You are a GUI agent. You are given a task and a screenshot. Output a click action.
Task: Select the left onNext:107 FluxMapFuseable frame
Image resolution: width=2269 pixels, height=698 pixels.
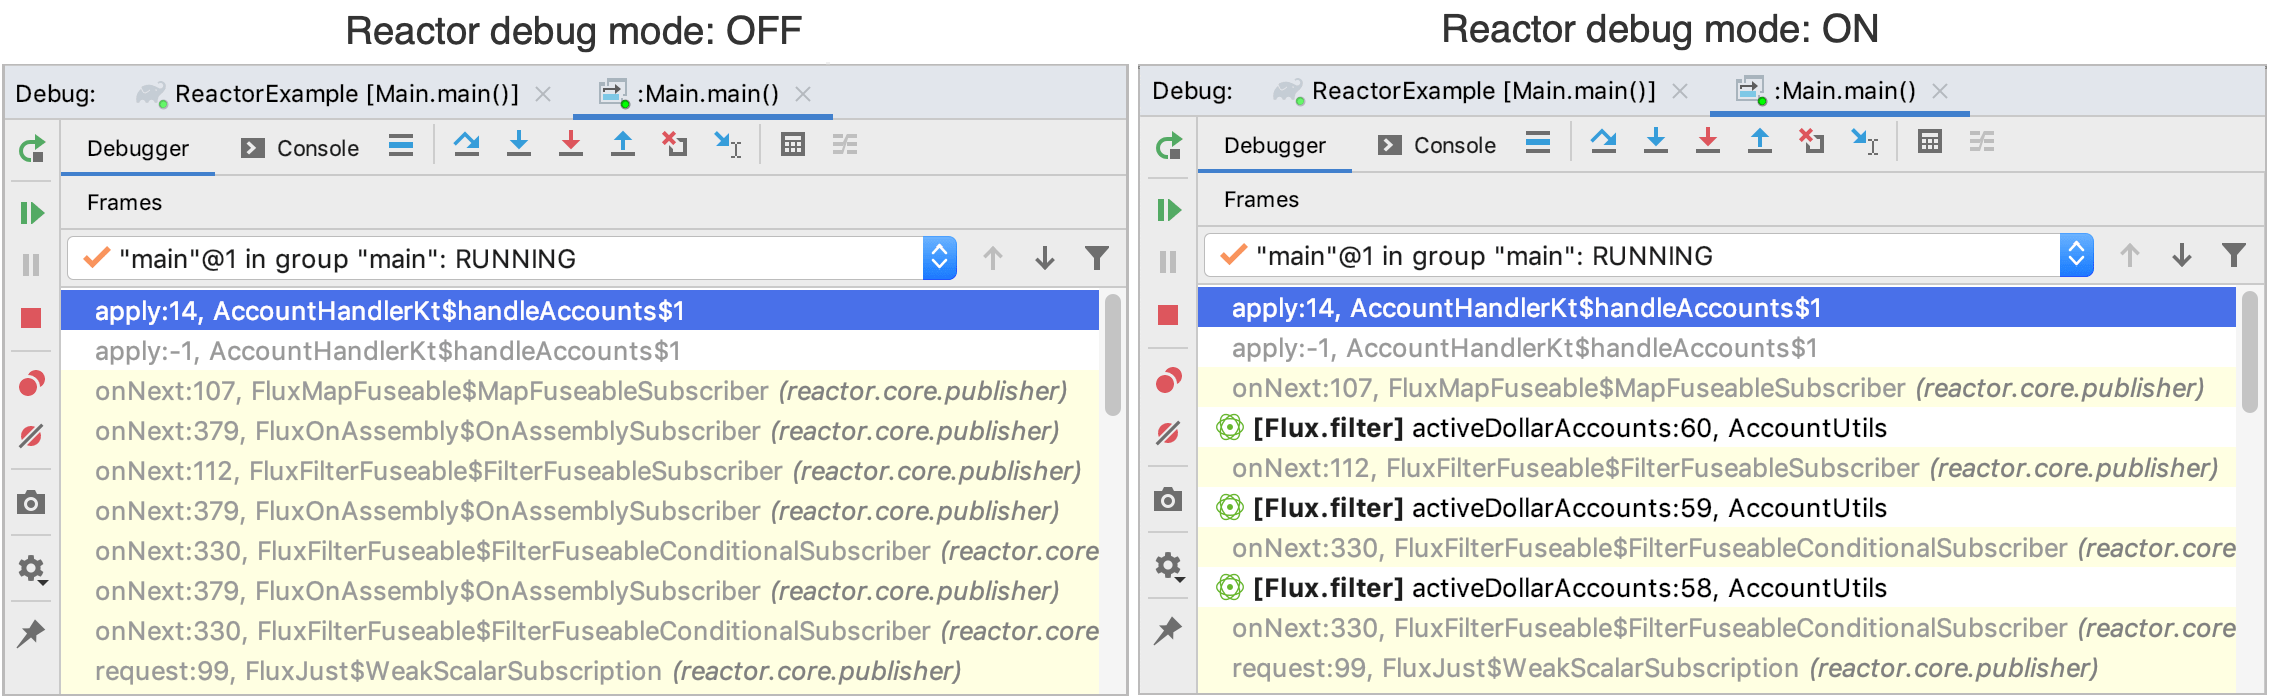click(580, 391)
